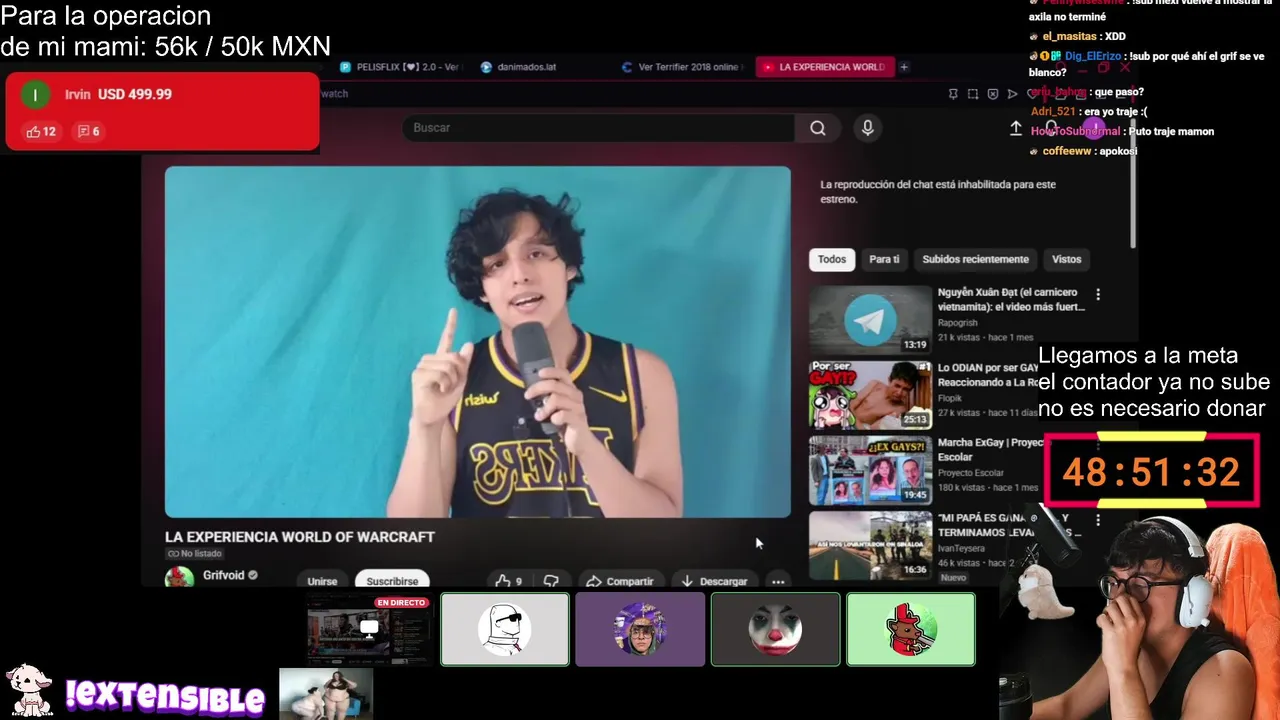The image size is (1280, 720).
Task: Click the search magnifier button
Action: point(817,128)
